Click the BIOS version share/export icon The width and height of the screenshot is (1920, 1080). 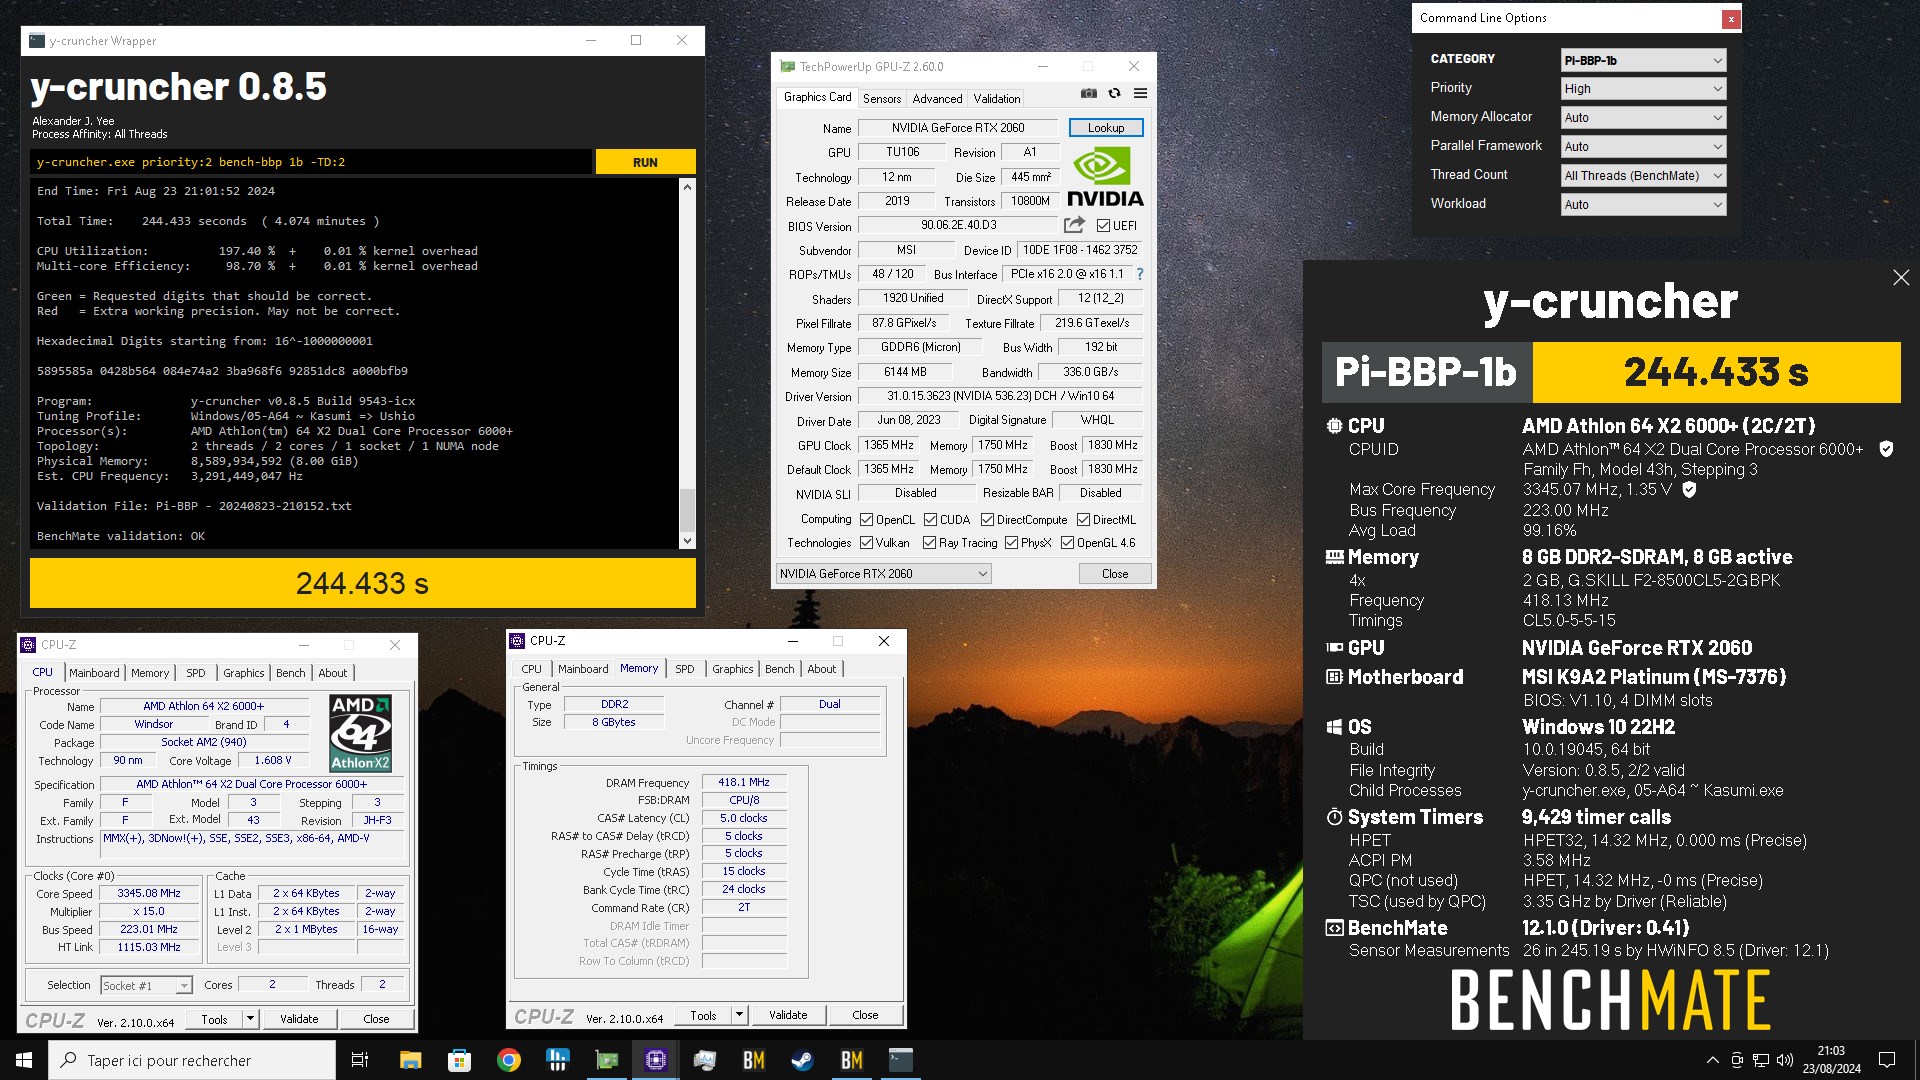point(1074,226)
